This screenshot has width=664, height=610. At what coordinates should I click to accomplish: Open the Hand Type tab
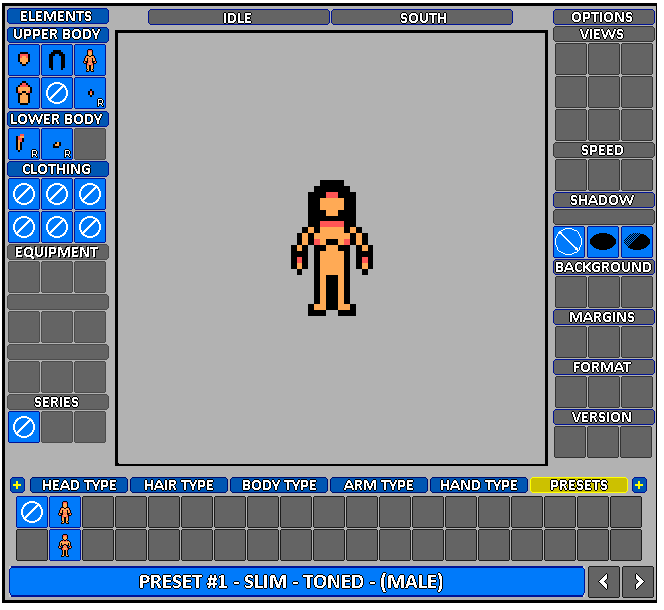click(479, 485)
